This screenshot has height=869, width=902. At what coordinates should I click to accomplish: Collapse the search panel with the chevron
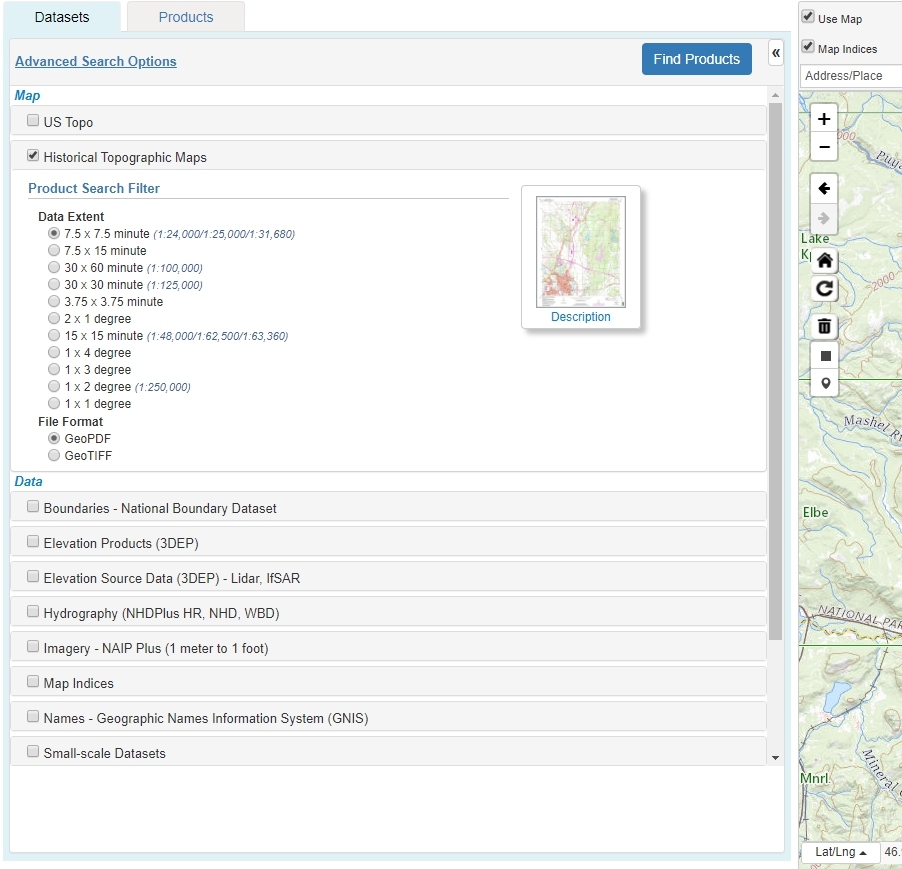775,53
